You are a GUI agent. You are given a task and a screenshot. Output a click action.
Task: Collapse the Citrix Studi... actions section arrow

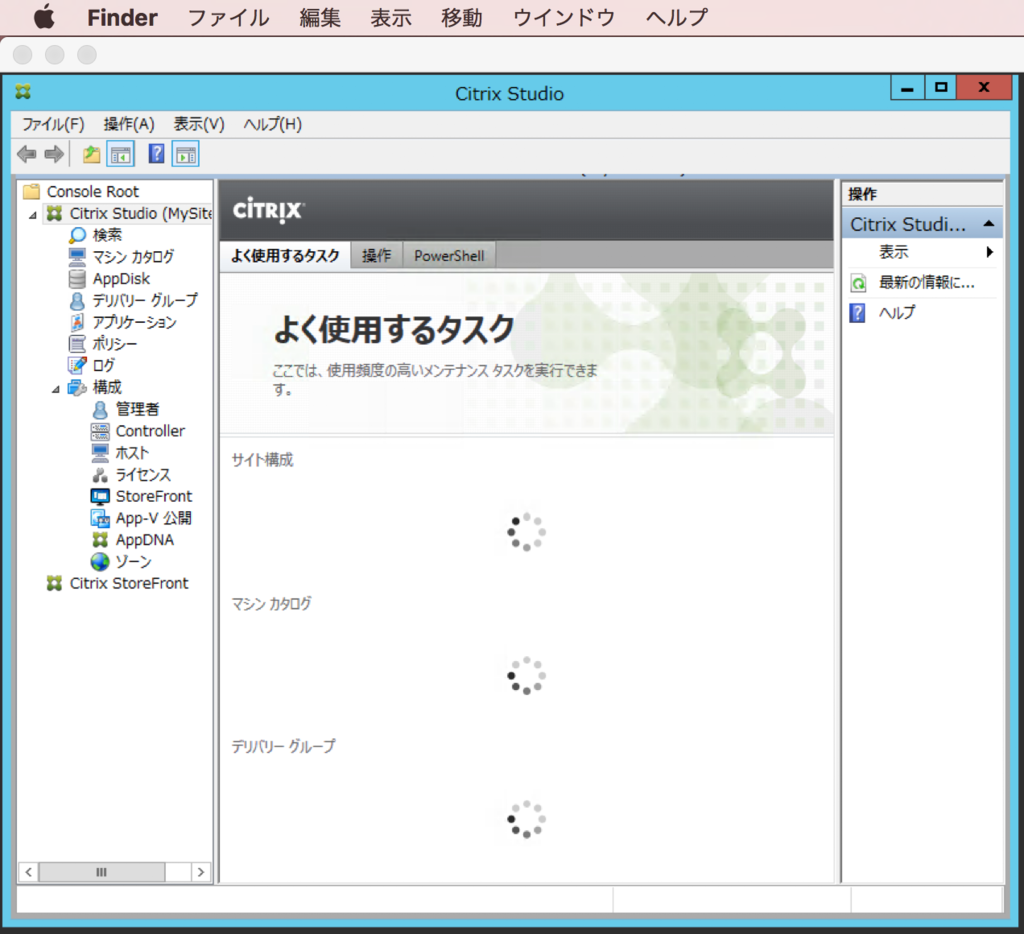click(989, 224)
